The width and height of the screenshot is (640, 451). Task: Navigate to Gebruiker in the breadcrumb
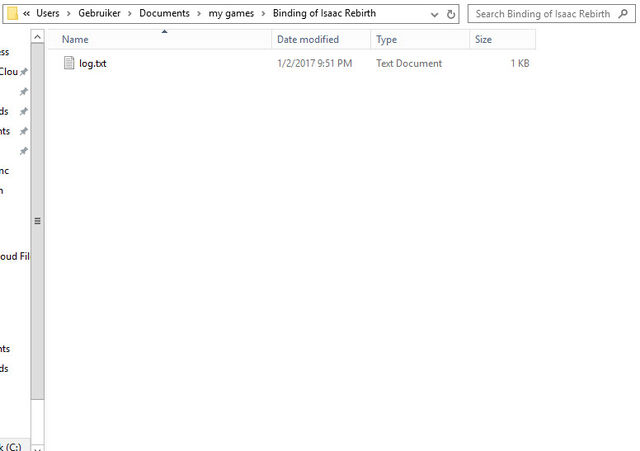pyautogui.click(x=99, y=13)
